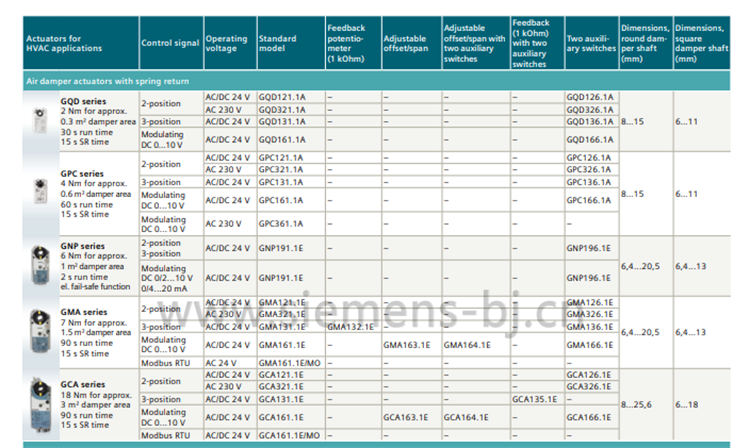Select auxiliary switch model GCA326.1E

[x=589, y=386]
